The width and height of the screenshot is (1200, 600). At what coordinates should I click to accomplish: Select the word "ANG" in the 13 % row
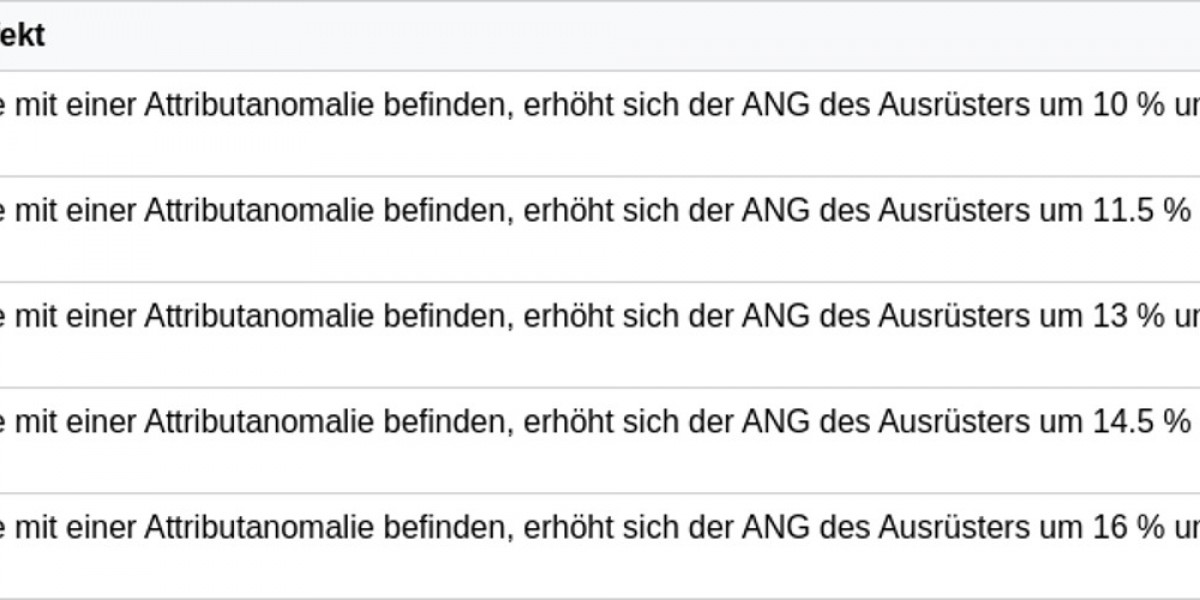click(x=776, y=317)
